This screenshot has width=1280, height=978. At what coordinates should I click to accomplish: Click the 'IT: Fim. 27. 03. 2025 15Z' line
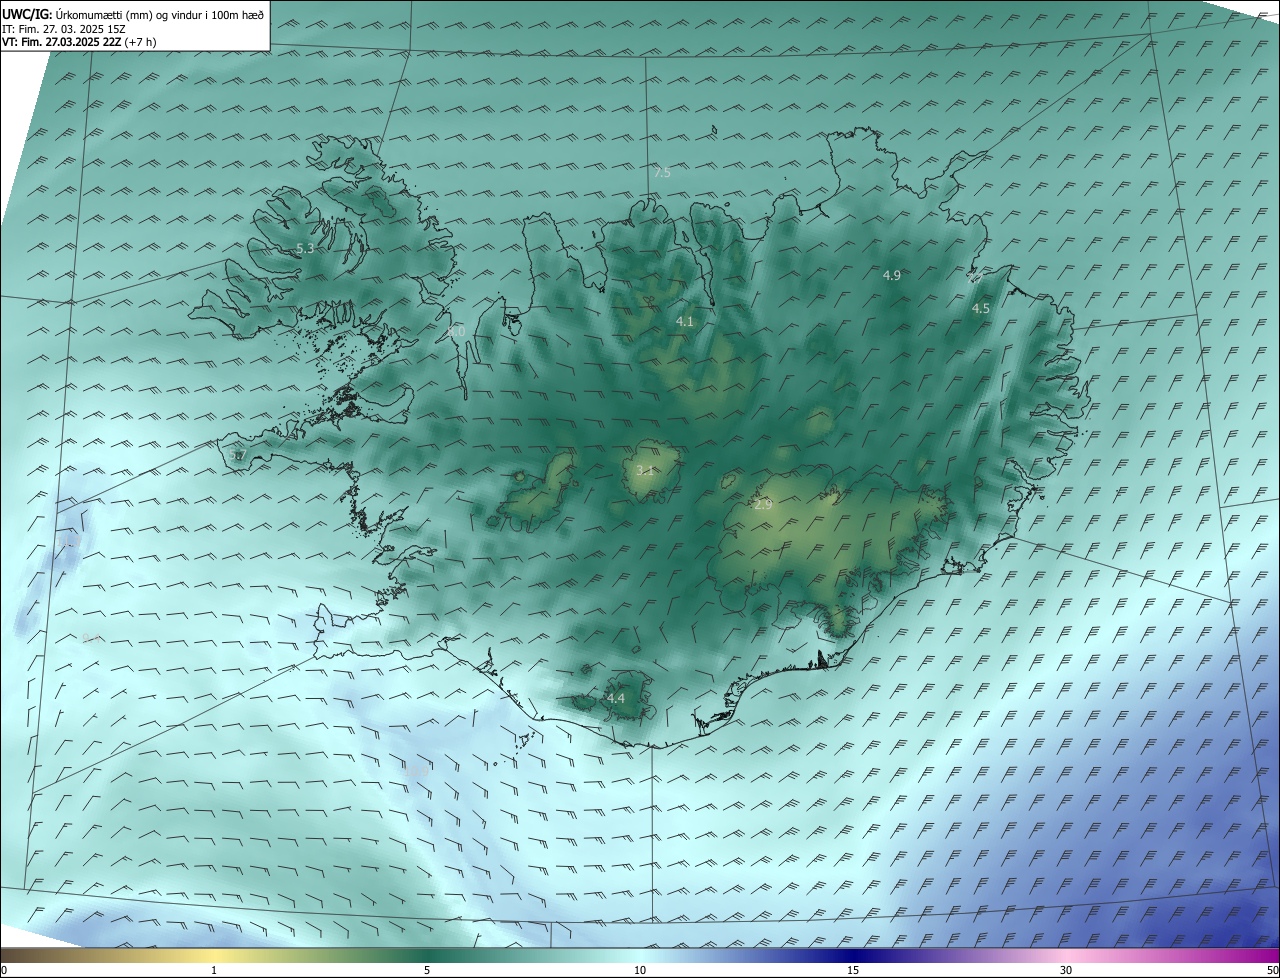point(64,29)
